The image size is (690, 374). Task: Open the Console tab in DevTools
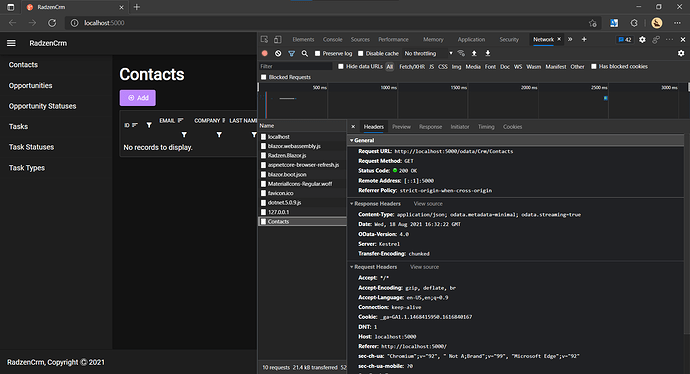332,40
